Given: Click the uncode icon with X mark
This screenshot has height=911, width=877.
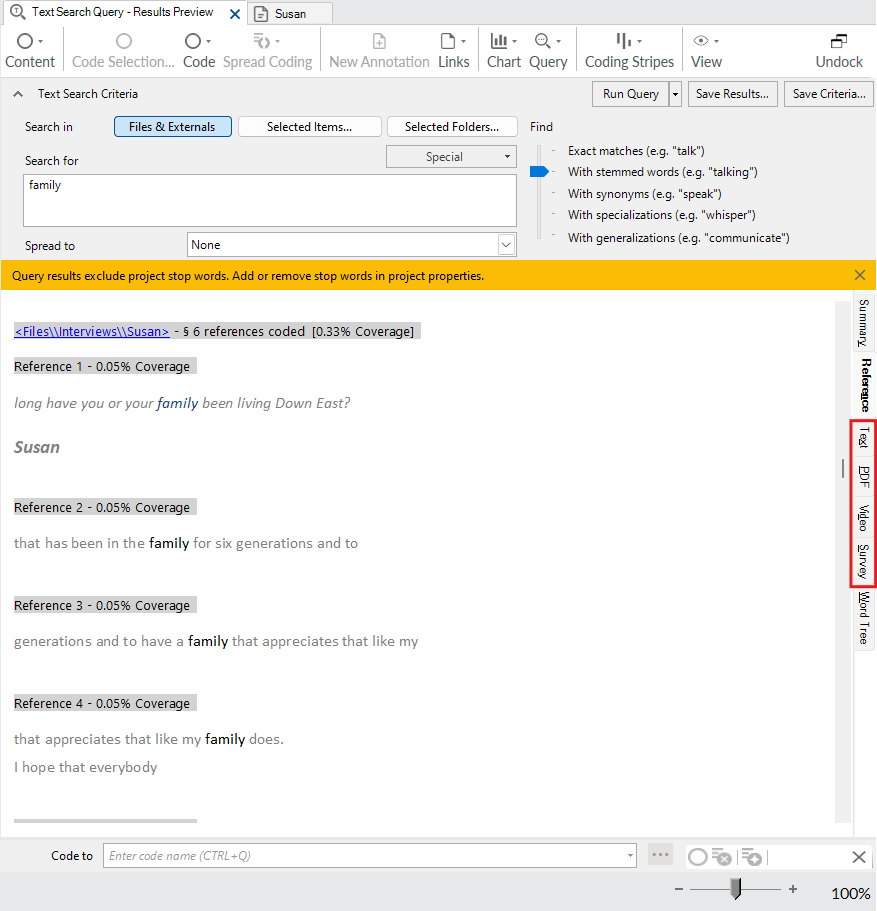Looking at the screenshot, I should 722,857.
